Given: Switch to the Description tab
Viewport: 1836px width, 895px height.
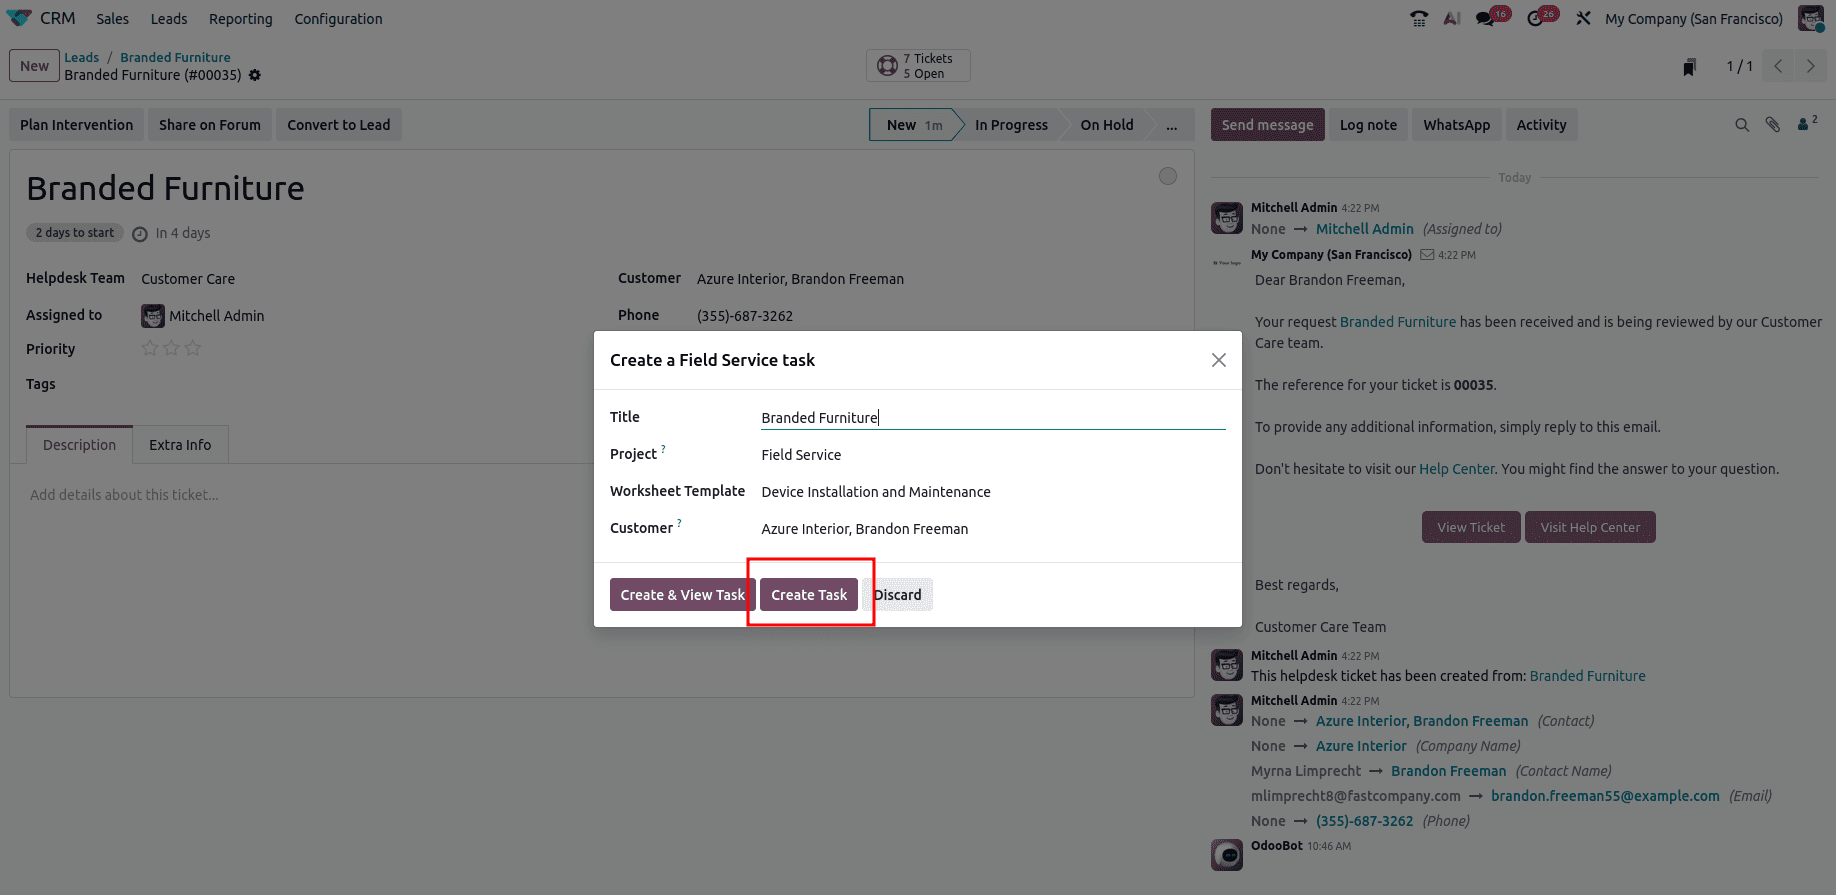Looking at the screenshot, I should [79, 445].
